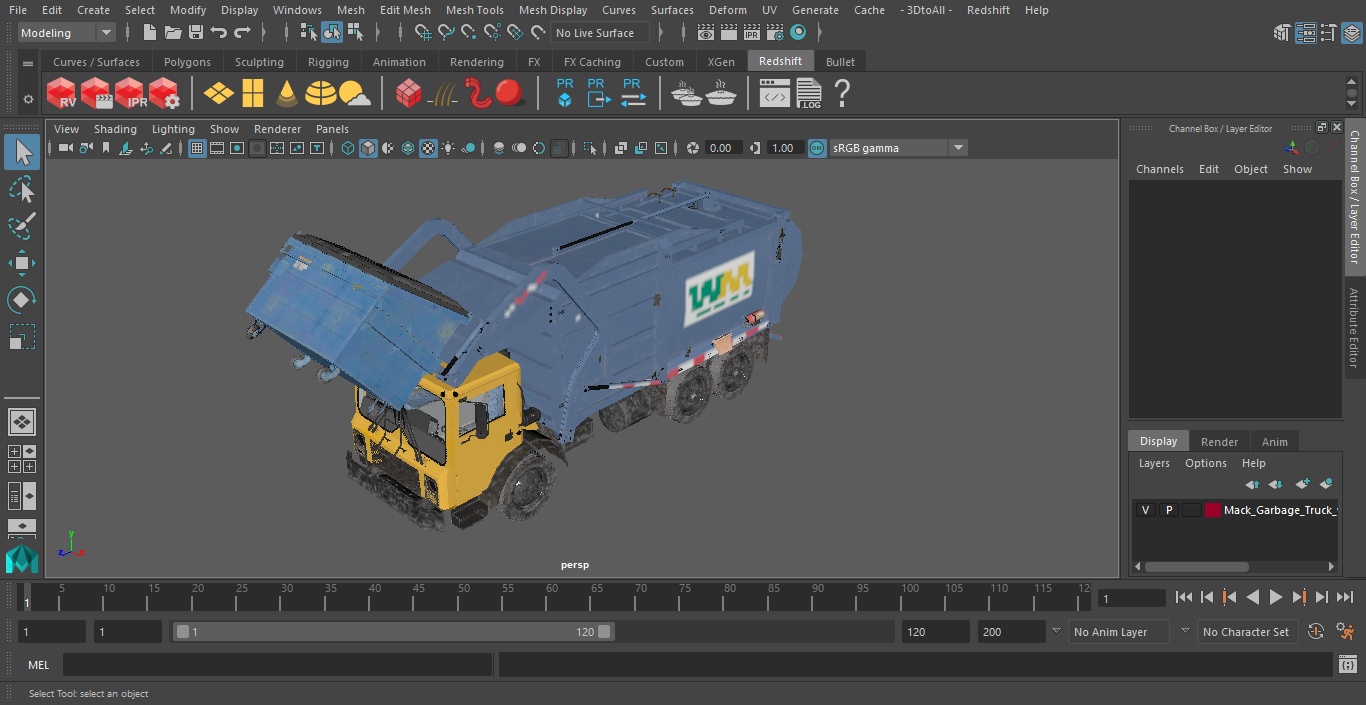Click the Save Scene icon
Screen dimensions: 1366x705
(195, 33)
